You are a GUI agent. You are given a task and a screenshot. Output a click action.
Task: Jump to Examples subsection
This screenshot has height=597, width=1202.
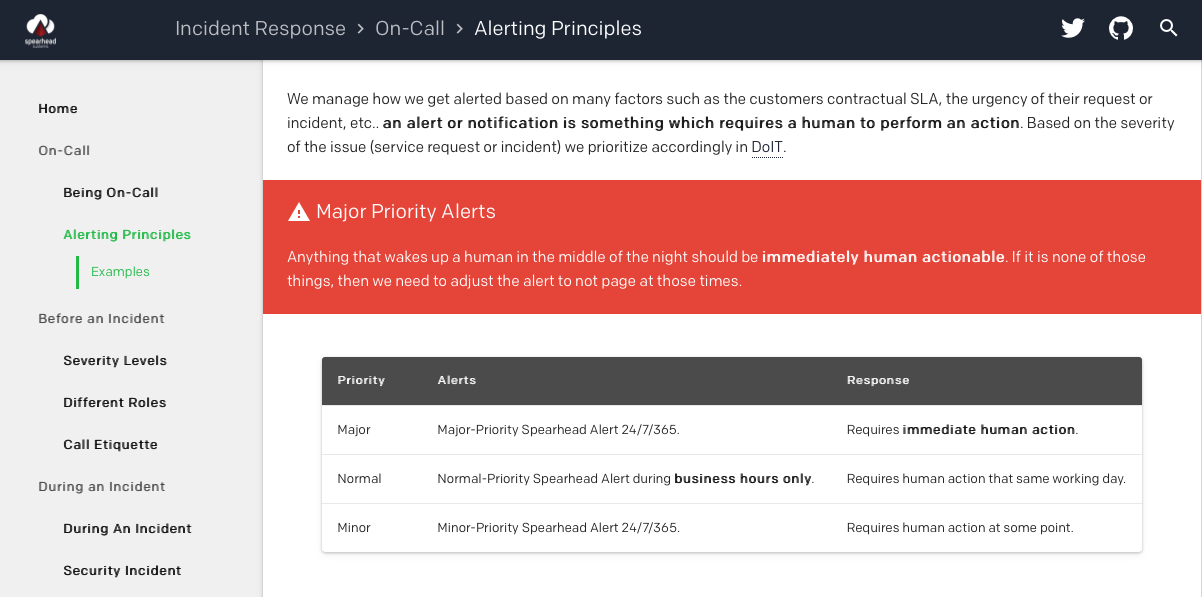pos(120,271)
